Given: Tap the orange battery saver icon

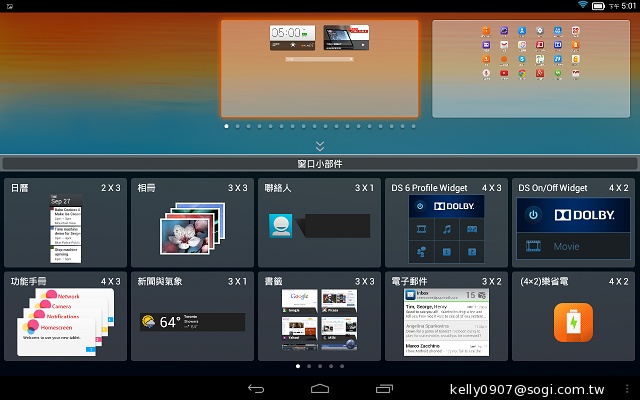Looking at the screenshot, I should [573, 322].
